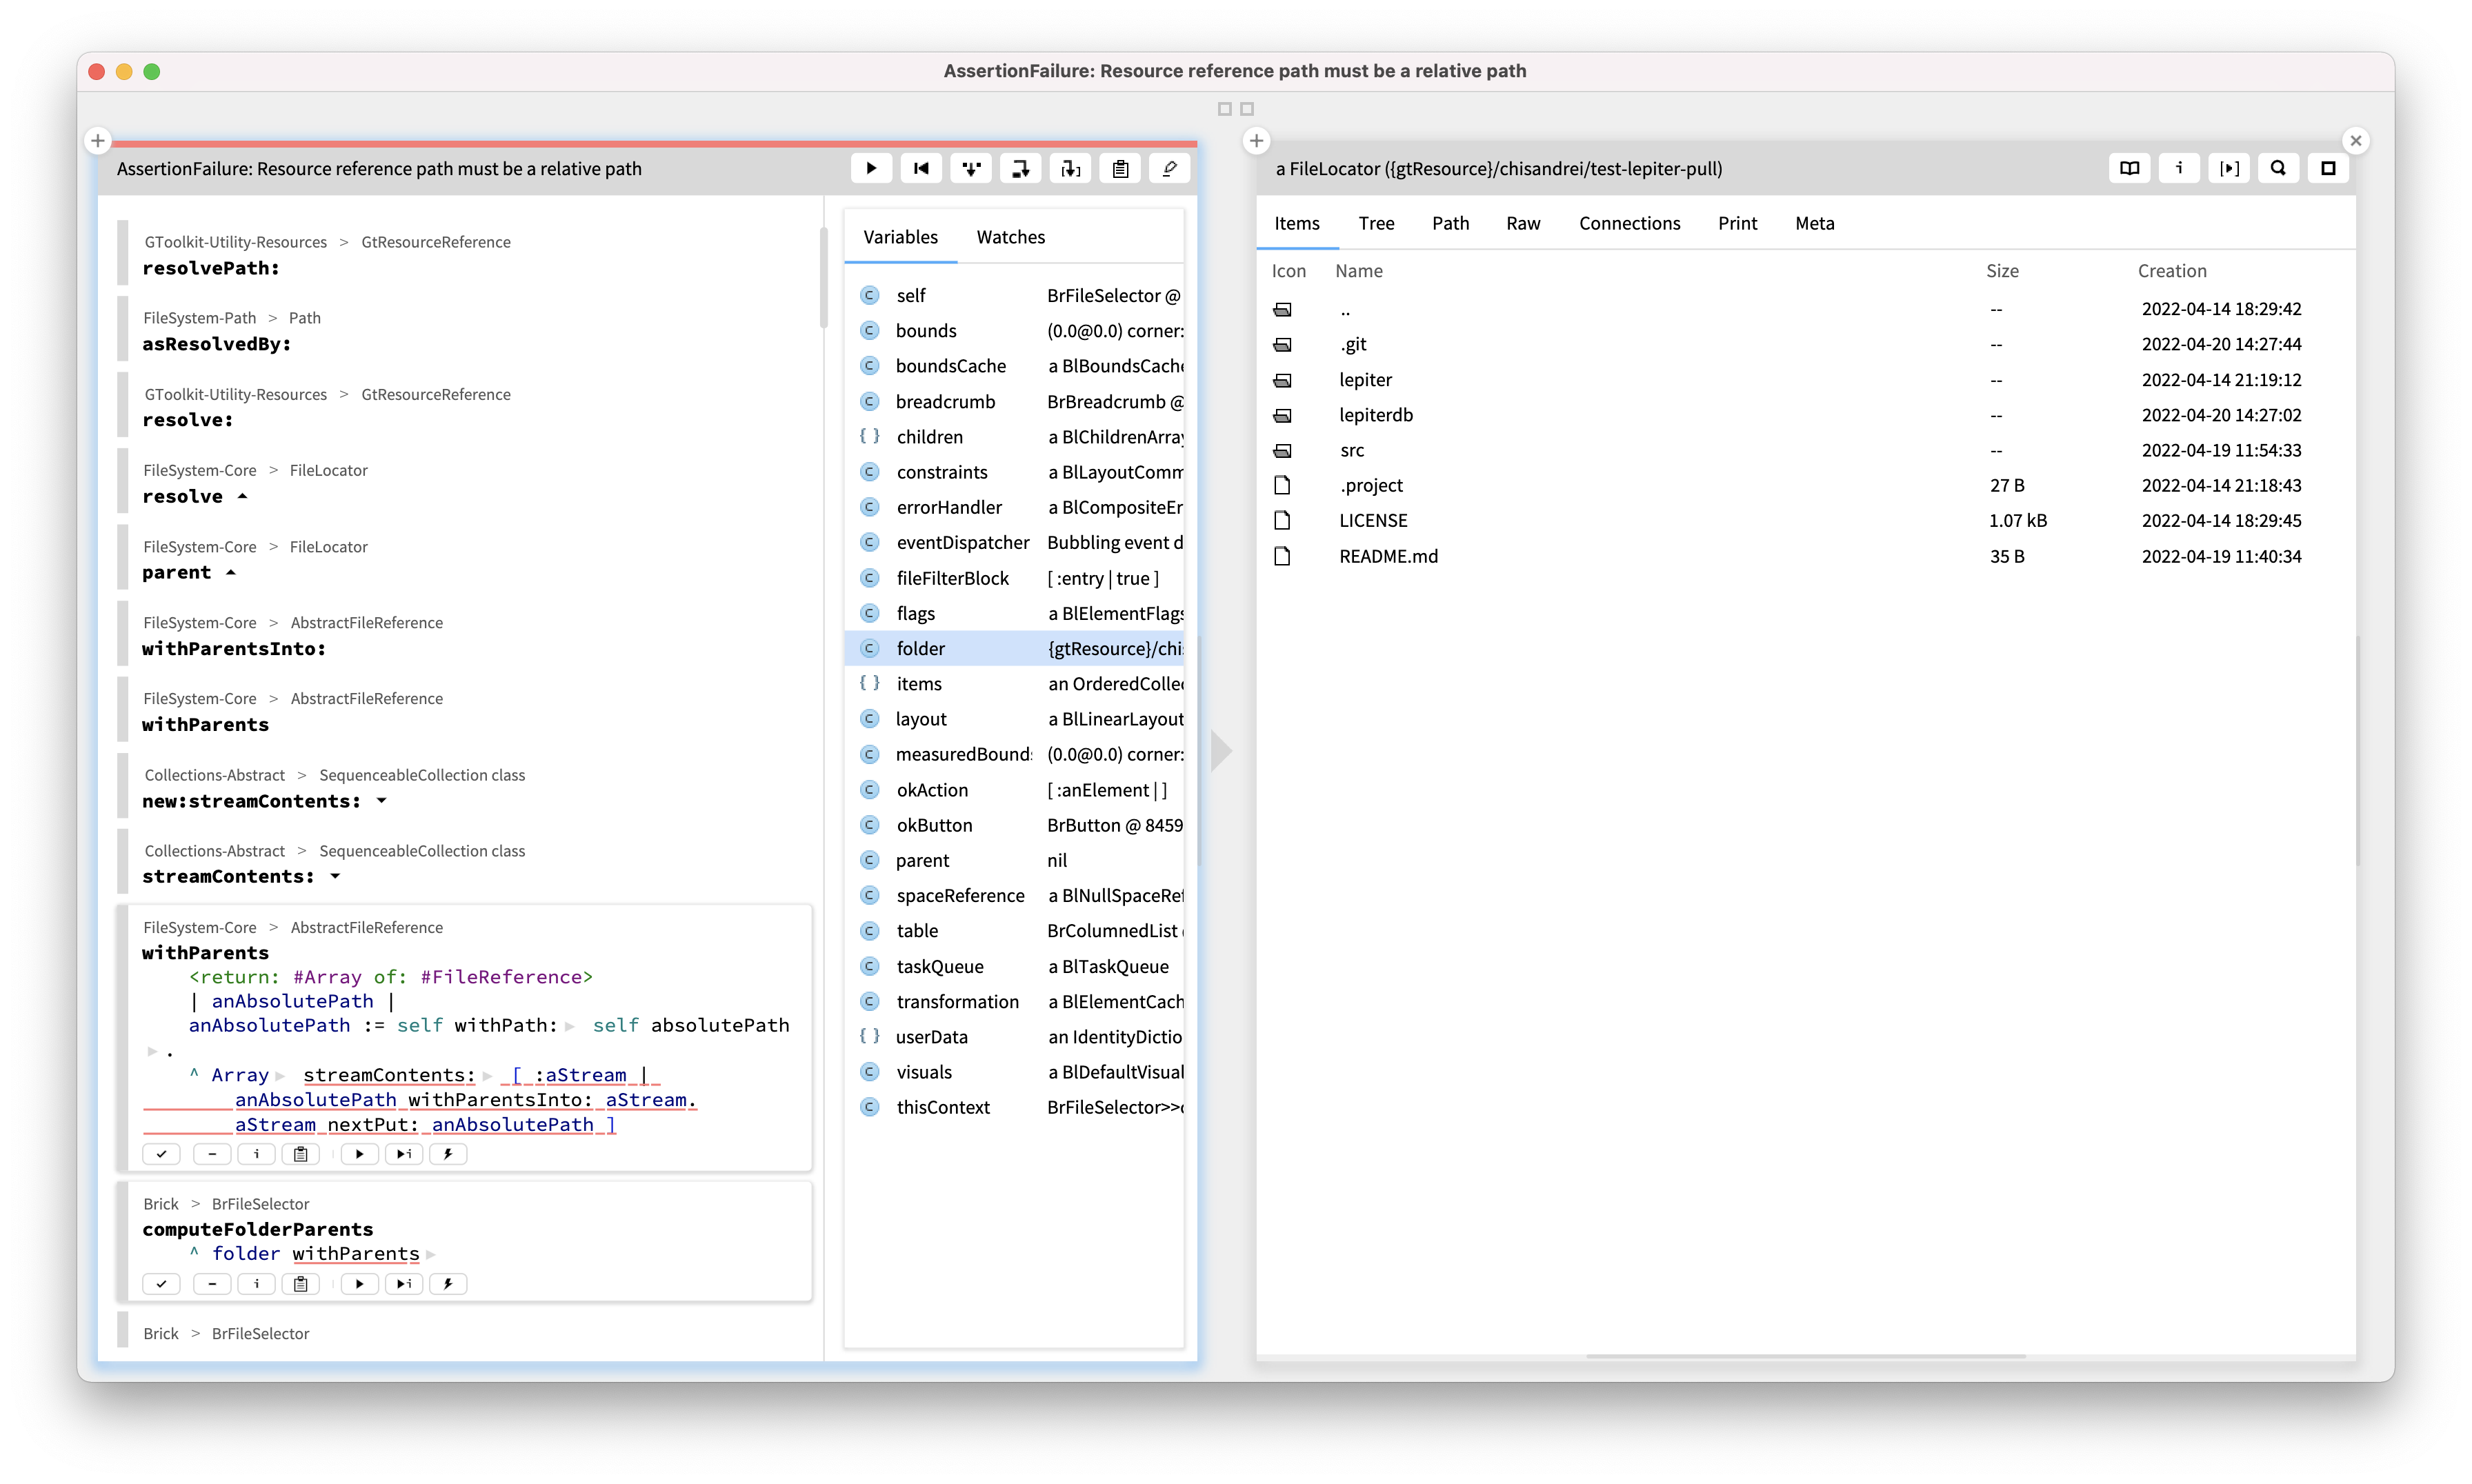Open search with the magnifier icon in inspector
Viewport: 2472px width, 1484px height.
coord(2278,168)
